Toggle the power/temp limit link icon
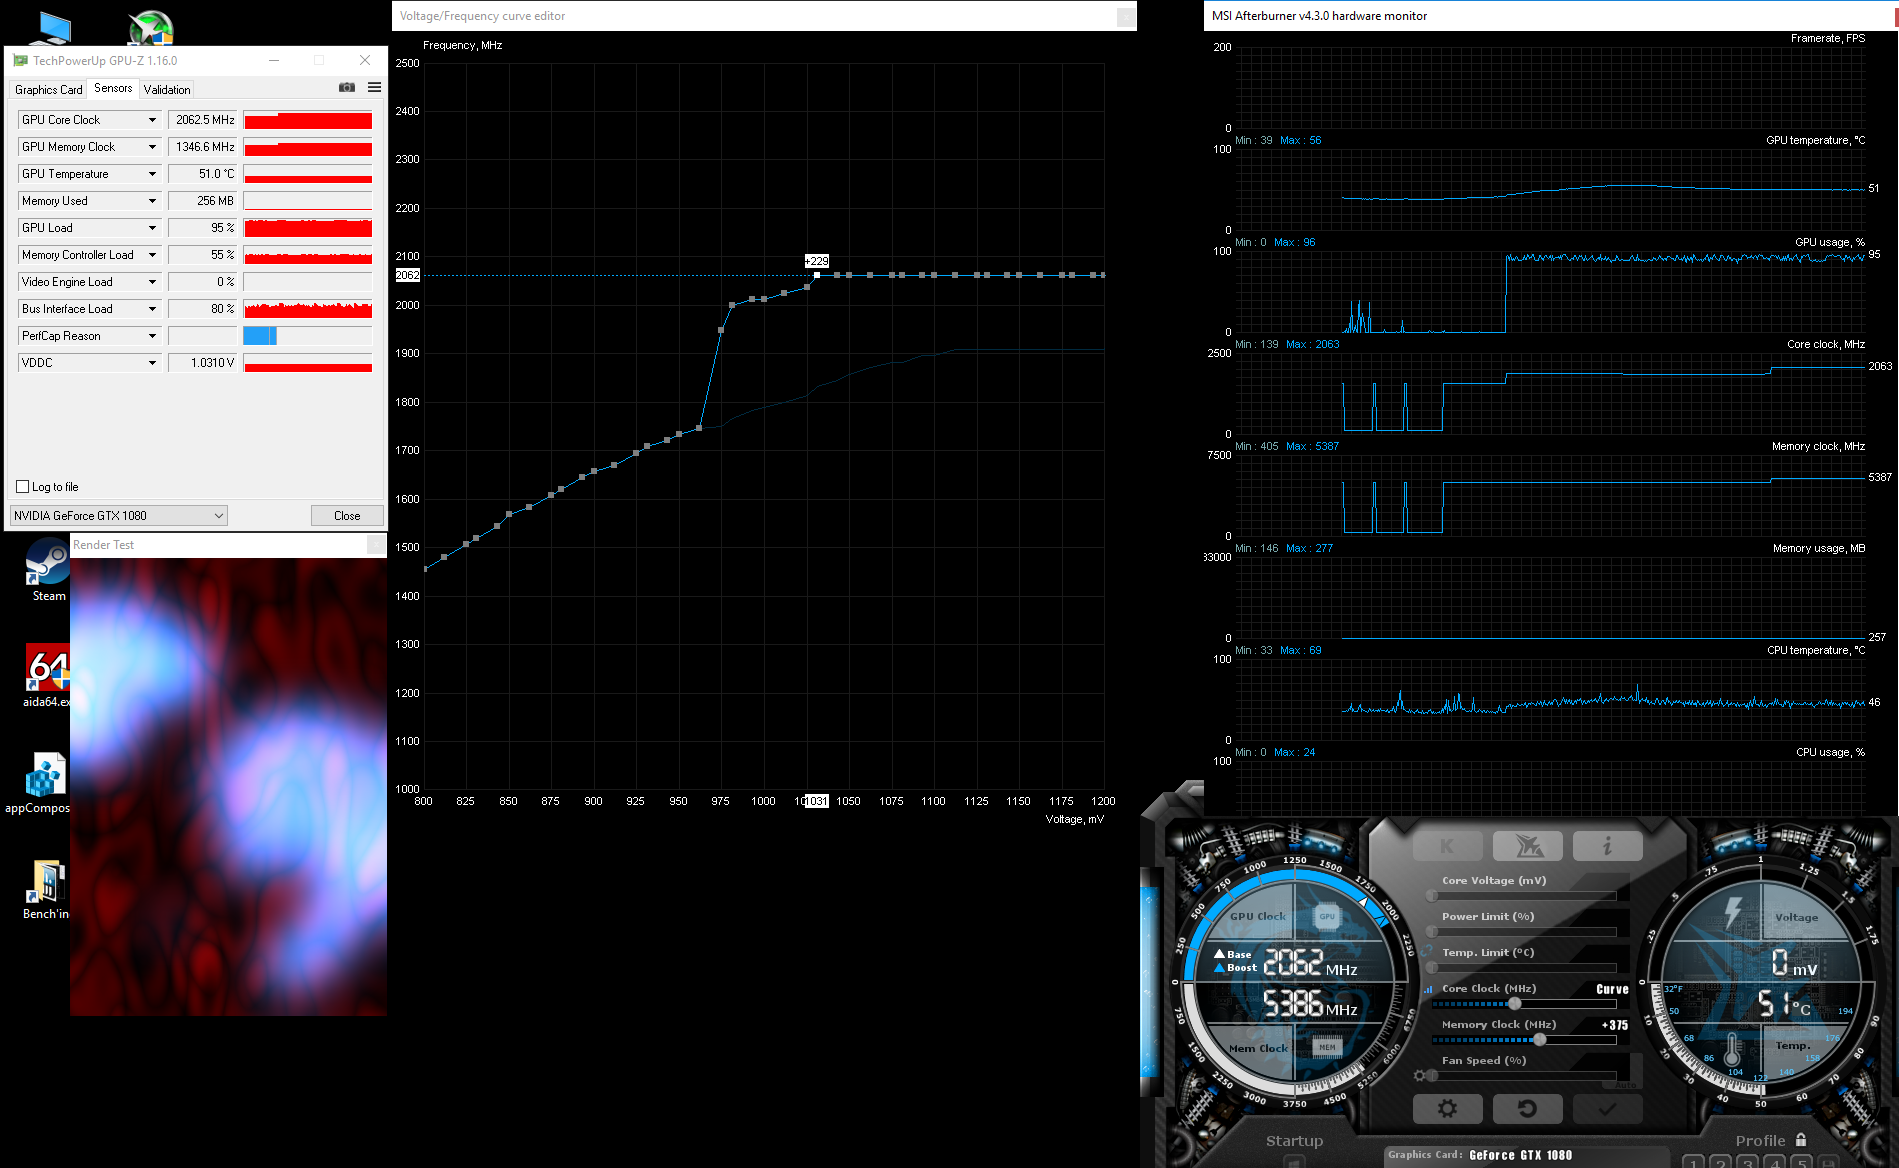Screen dimensions: 1899x1168 pyautogui.click(x=1426, y=951)
